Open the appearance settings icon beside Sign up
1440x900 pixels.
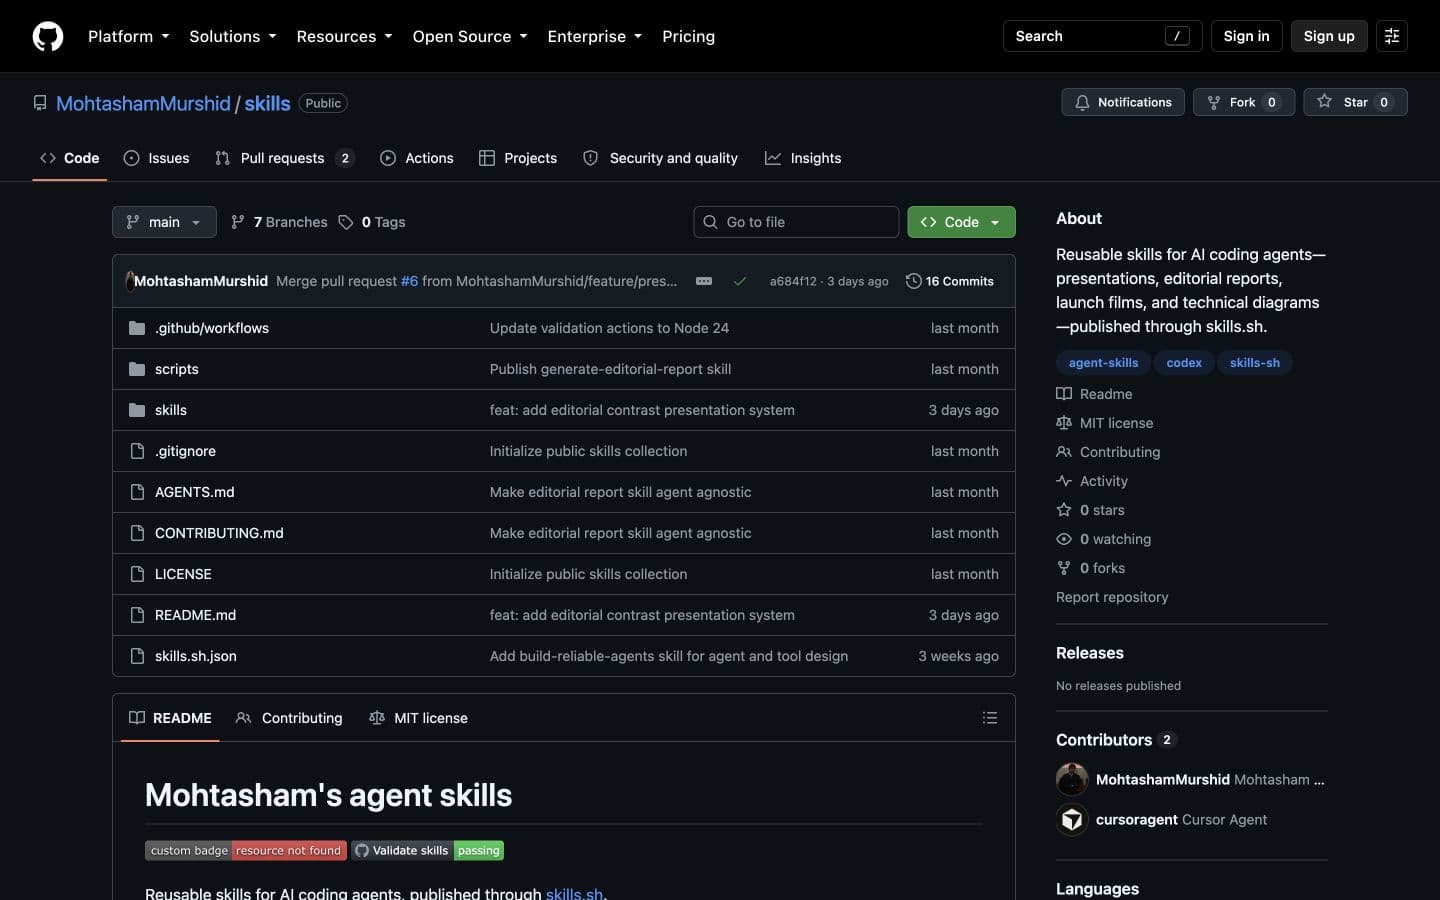pyautogui.click(x=1392, y=36)
